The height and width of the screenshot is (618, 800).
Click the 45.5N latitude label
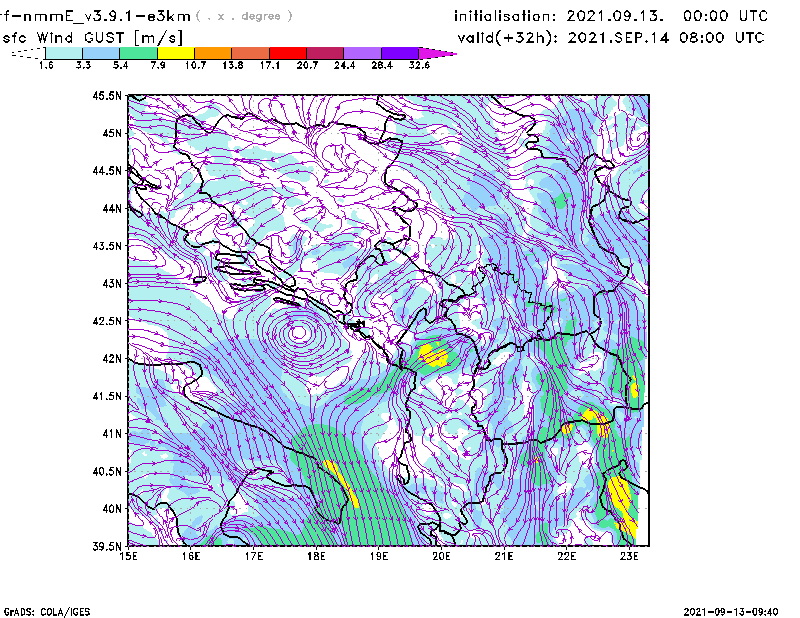(x=107, y=95)
